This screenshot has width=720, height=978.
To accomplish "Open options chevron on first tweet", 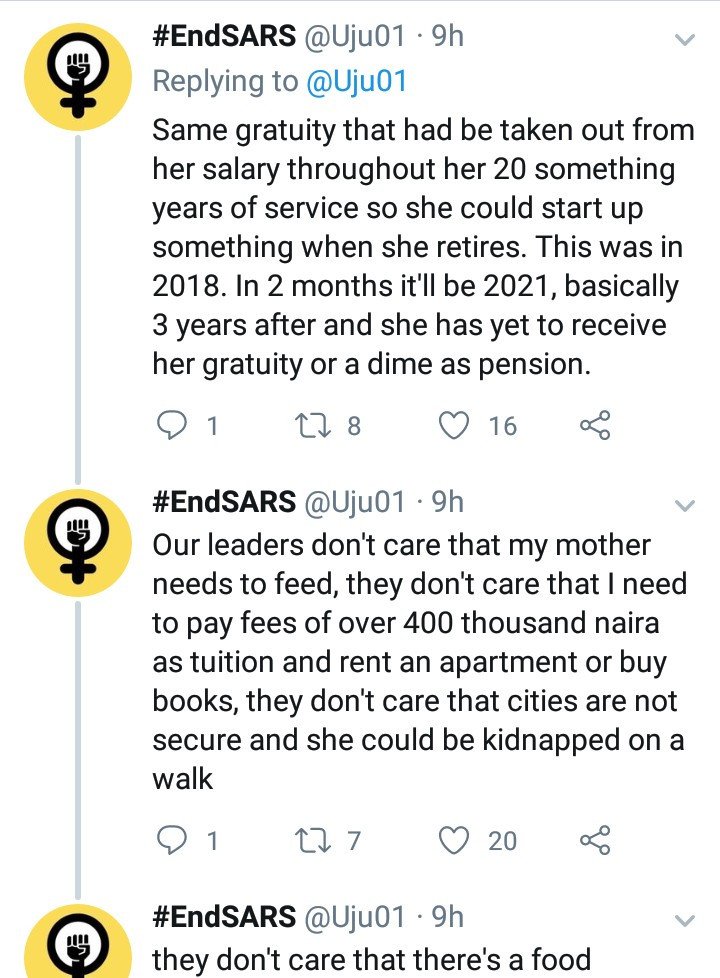I will tap(685, 40).
